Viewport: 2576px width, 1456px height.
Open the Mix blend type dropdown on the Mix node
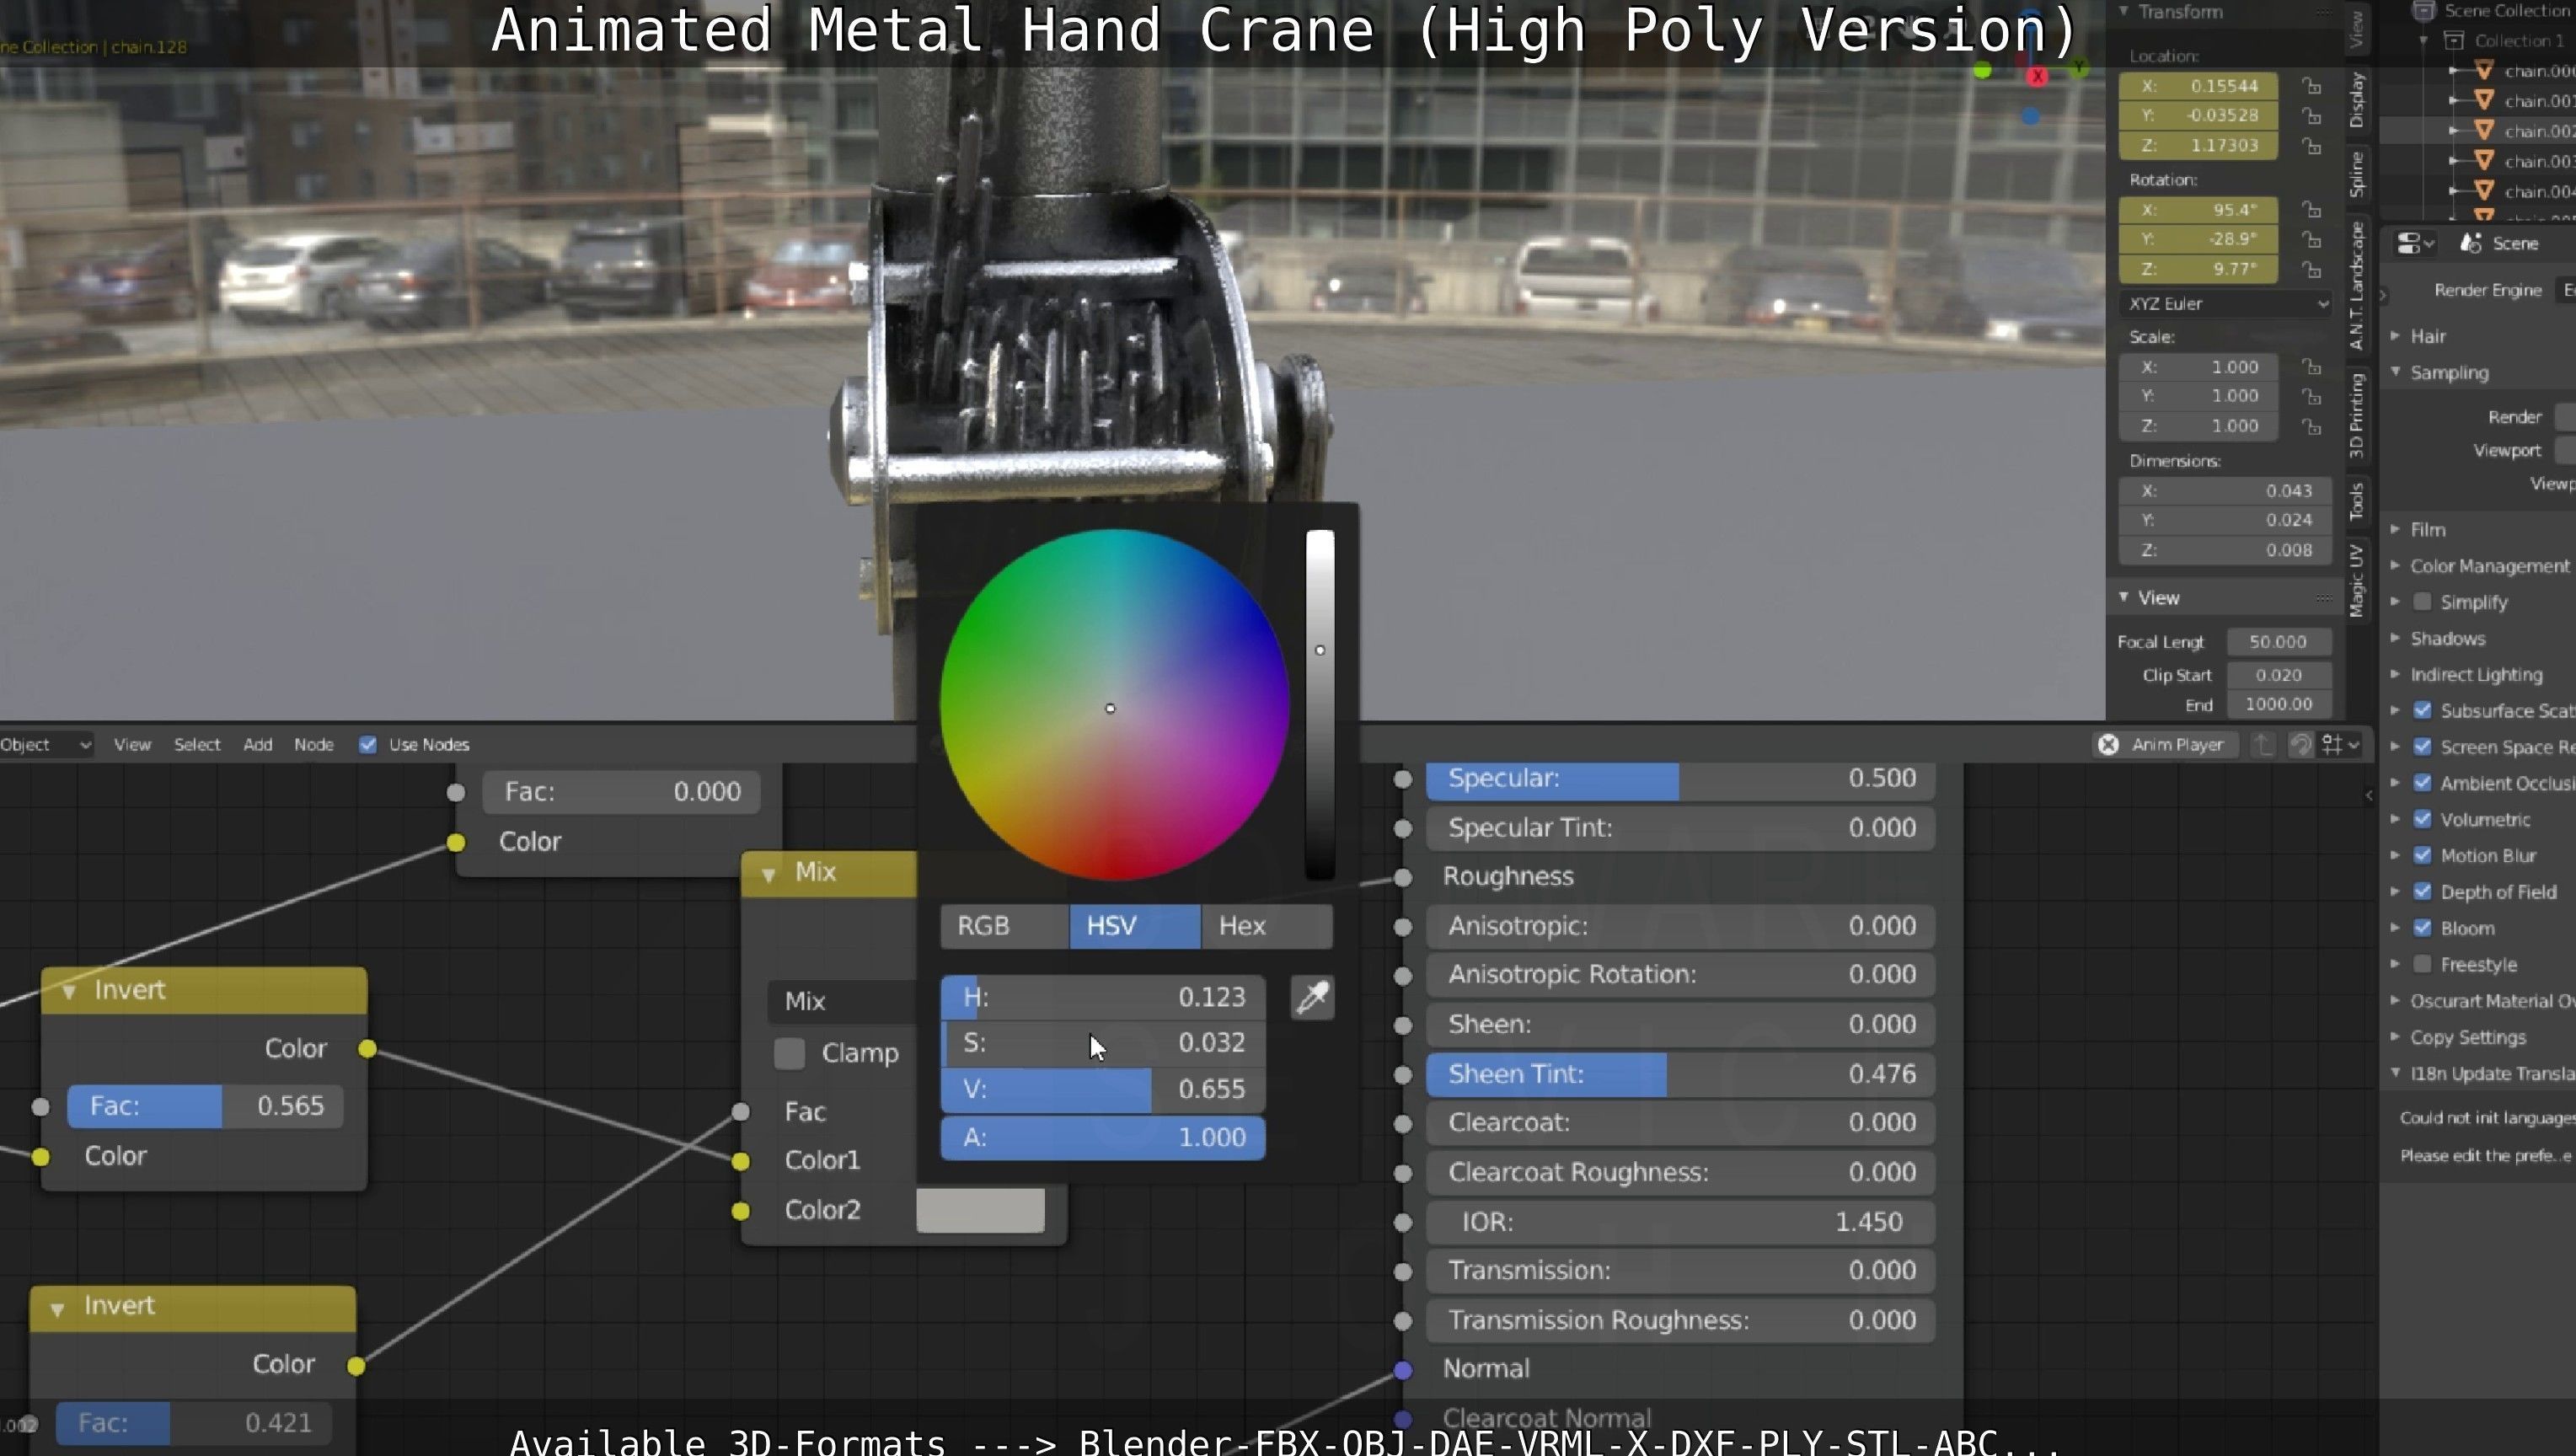[842, 1001]
